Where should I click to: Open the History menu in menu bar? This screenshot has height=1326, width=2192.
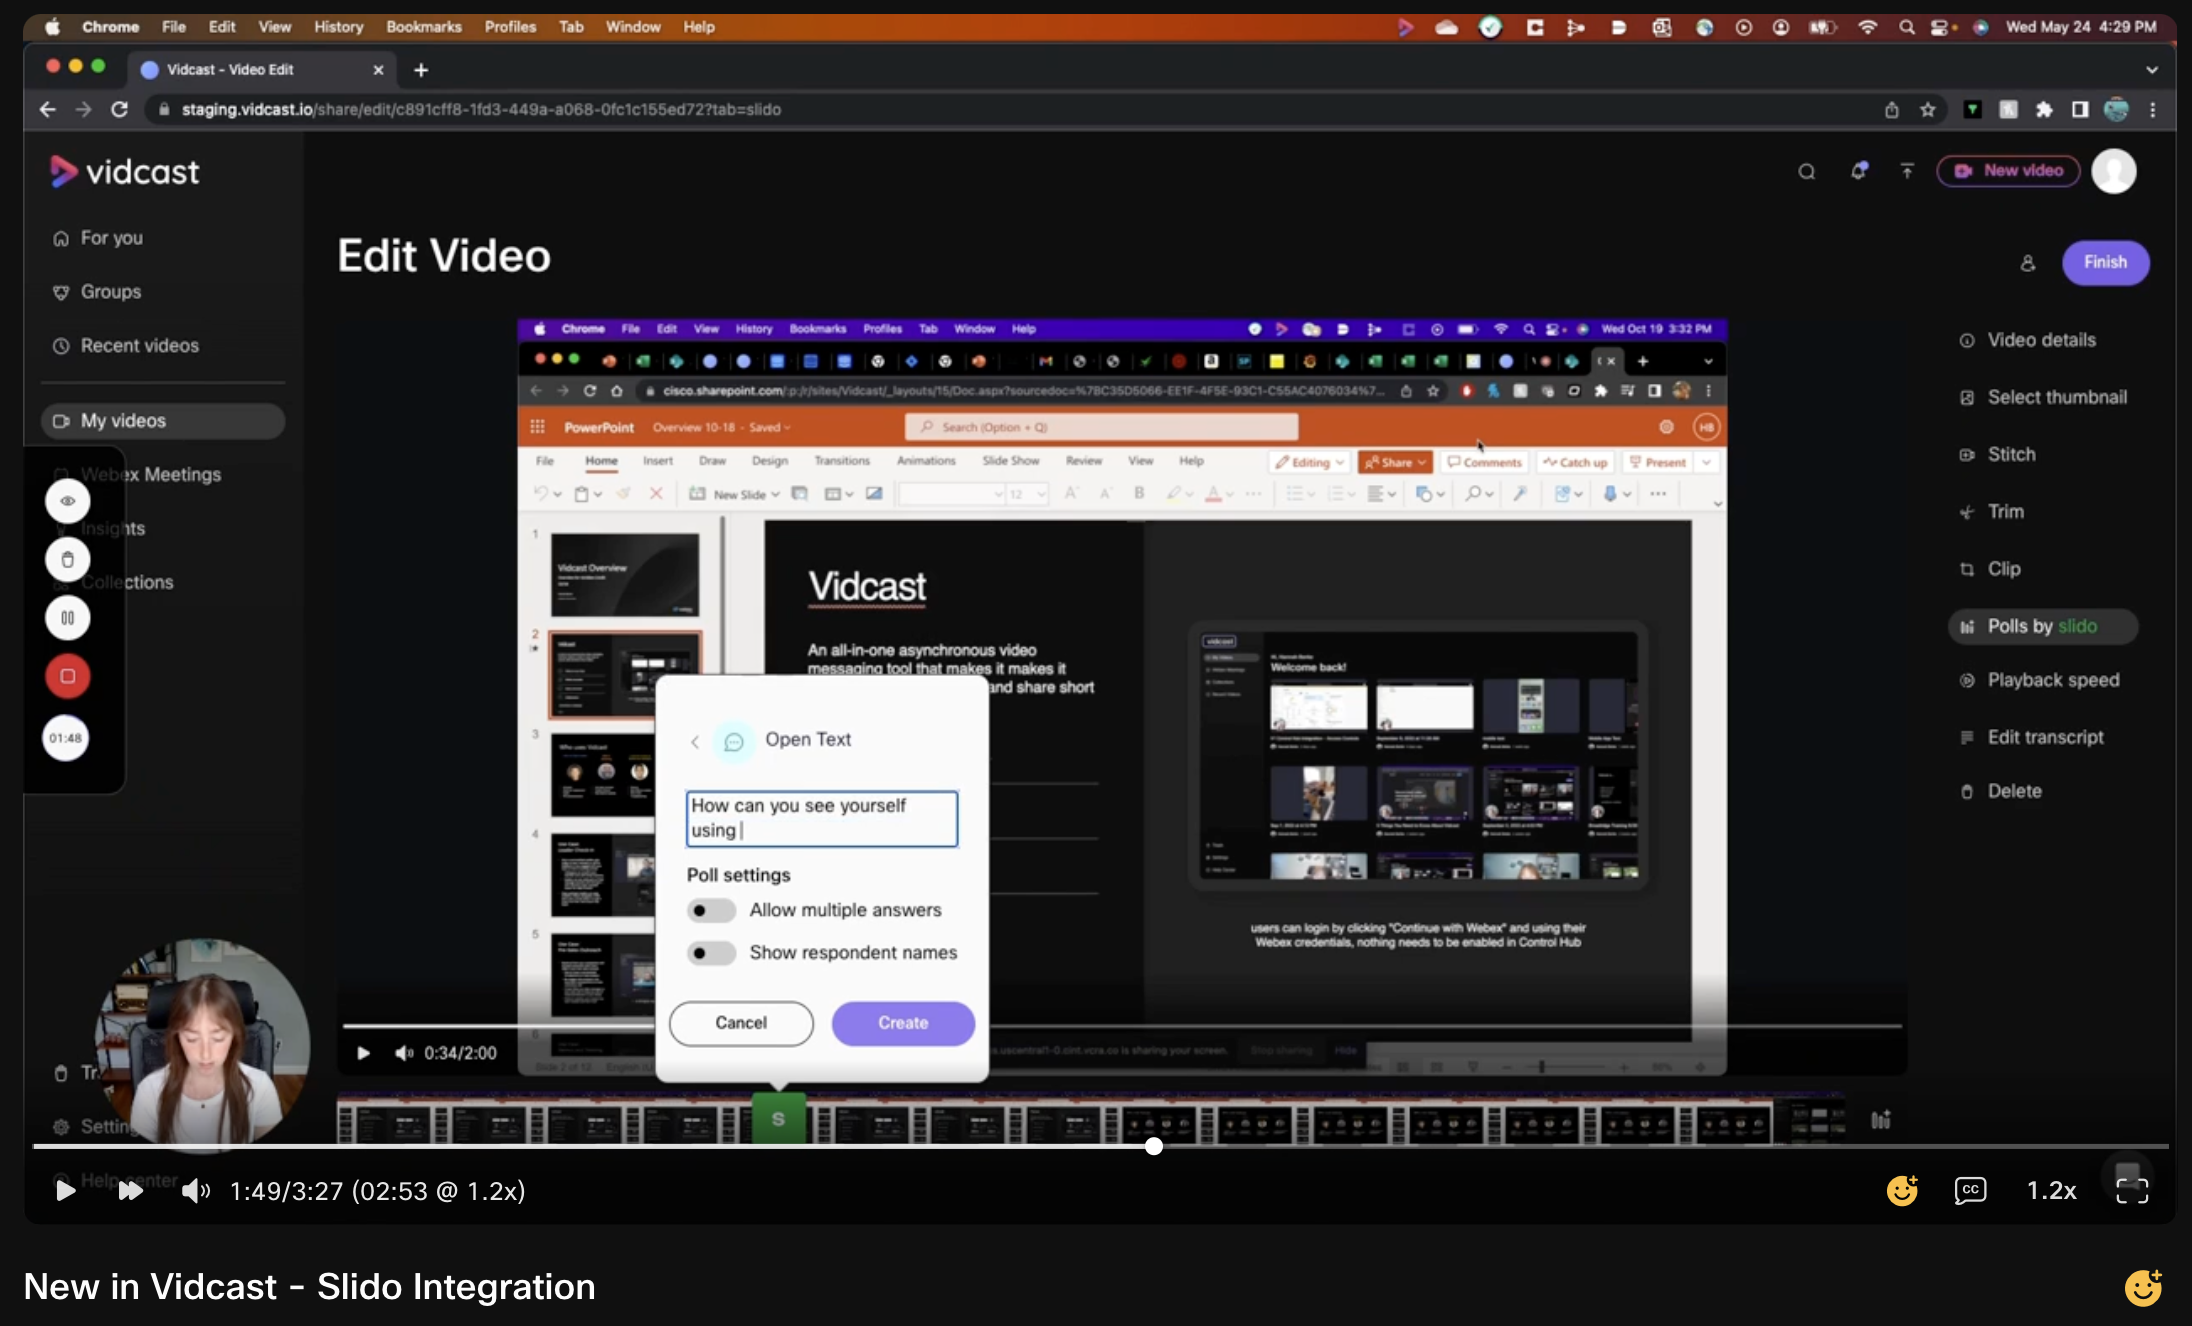[338, 27]
